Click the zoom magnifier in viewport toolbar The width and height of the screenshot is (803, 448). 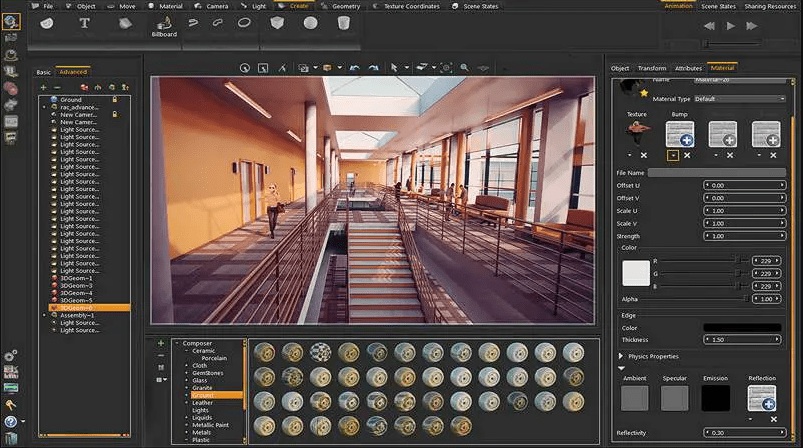click(x=464, y=67)
